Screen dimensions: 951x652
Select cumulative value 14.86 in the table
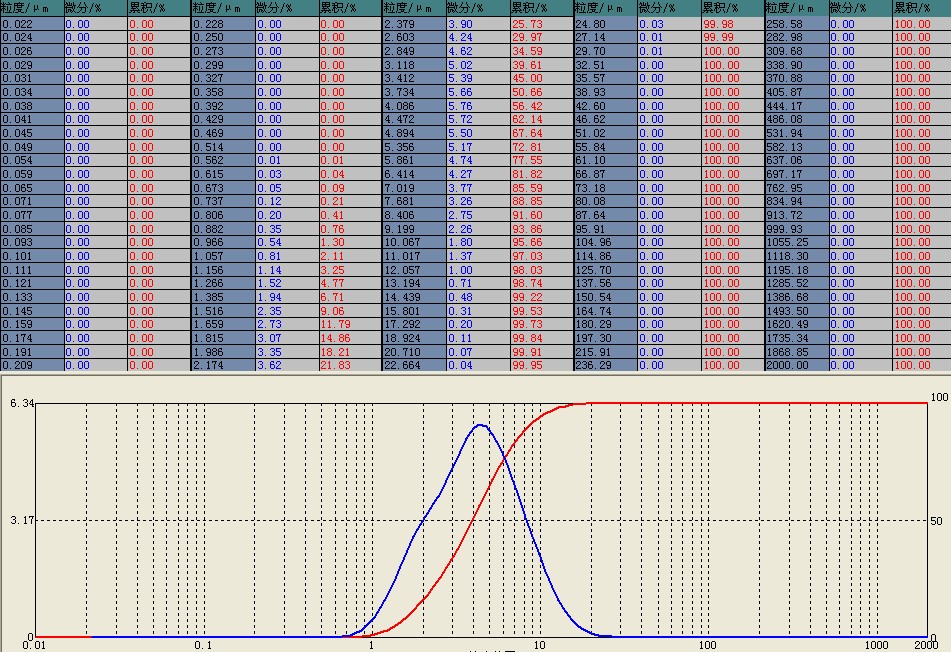[x=335, y=338]
